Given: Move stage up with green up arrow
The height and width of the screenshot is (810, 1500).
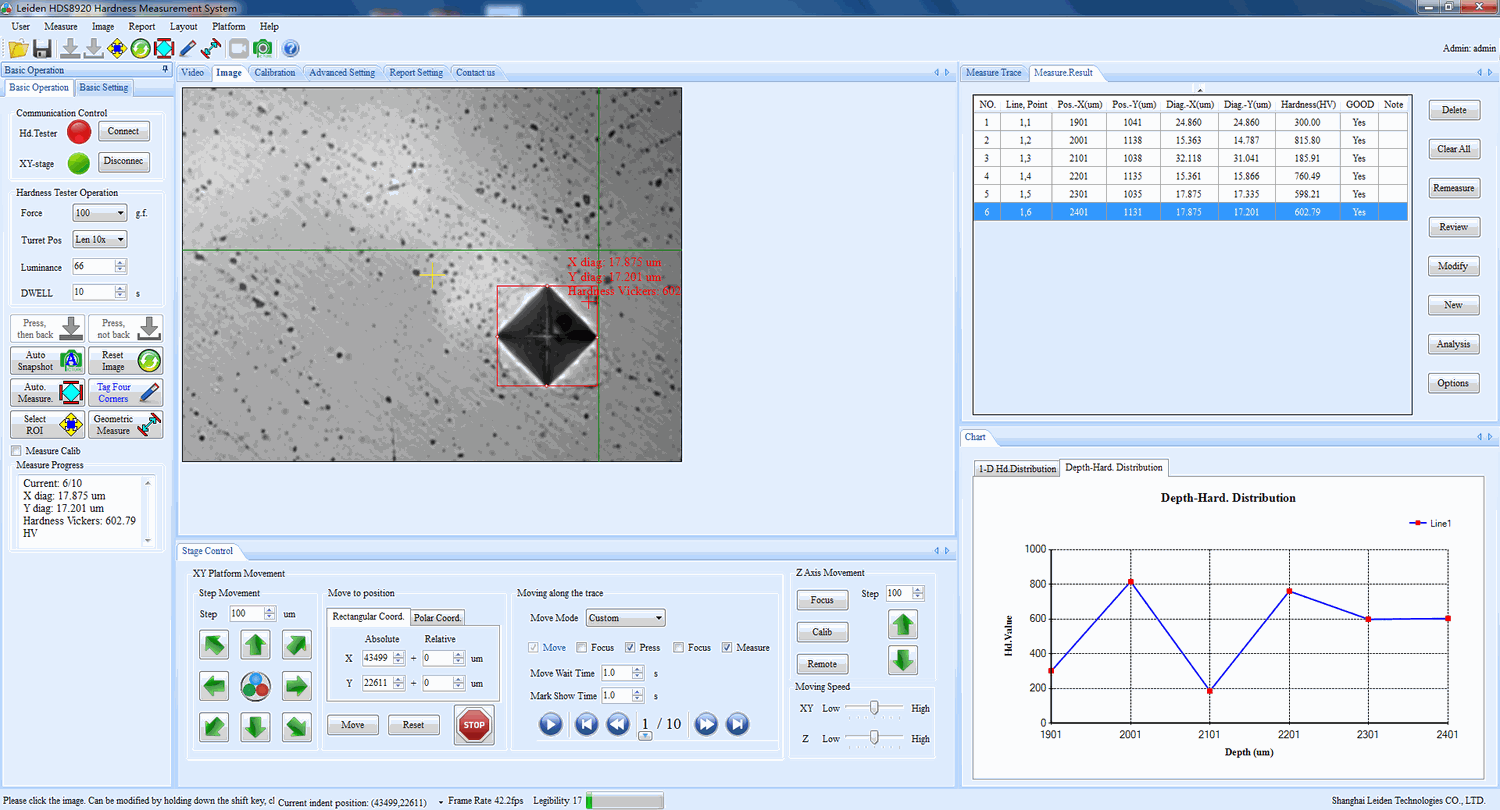Looking at the screenshot, I should click(256, 645).
